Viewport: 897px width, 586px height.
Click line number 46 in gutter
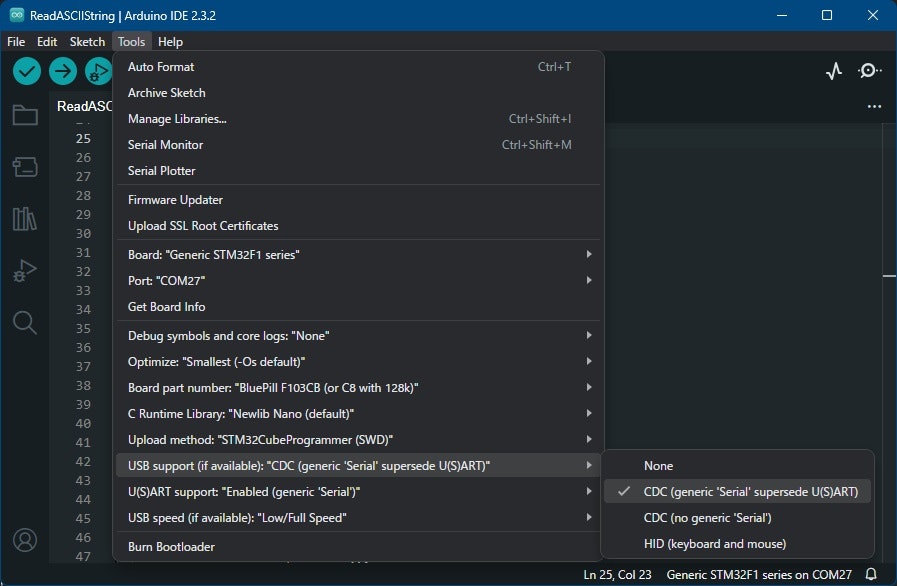coord(83,537)
